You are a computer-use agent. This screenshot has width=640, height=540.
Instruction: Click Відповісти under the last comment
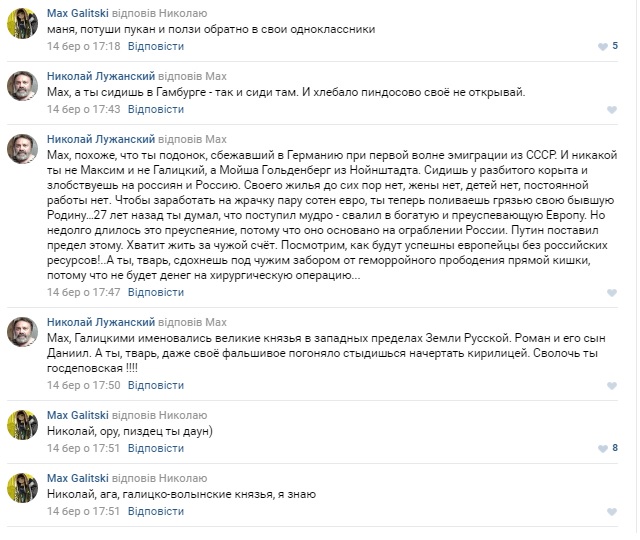(x=156, y=511)
